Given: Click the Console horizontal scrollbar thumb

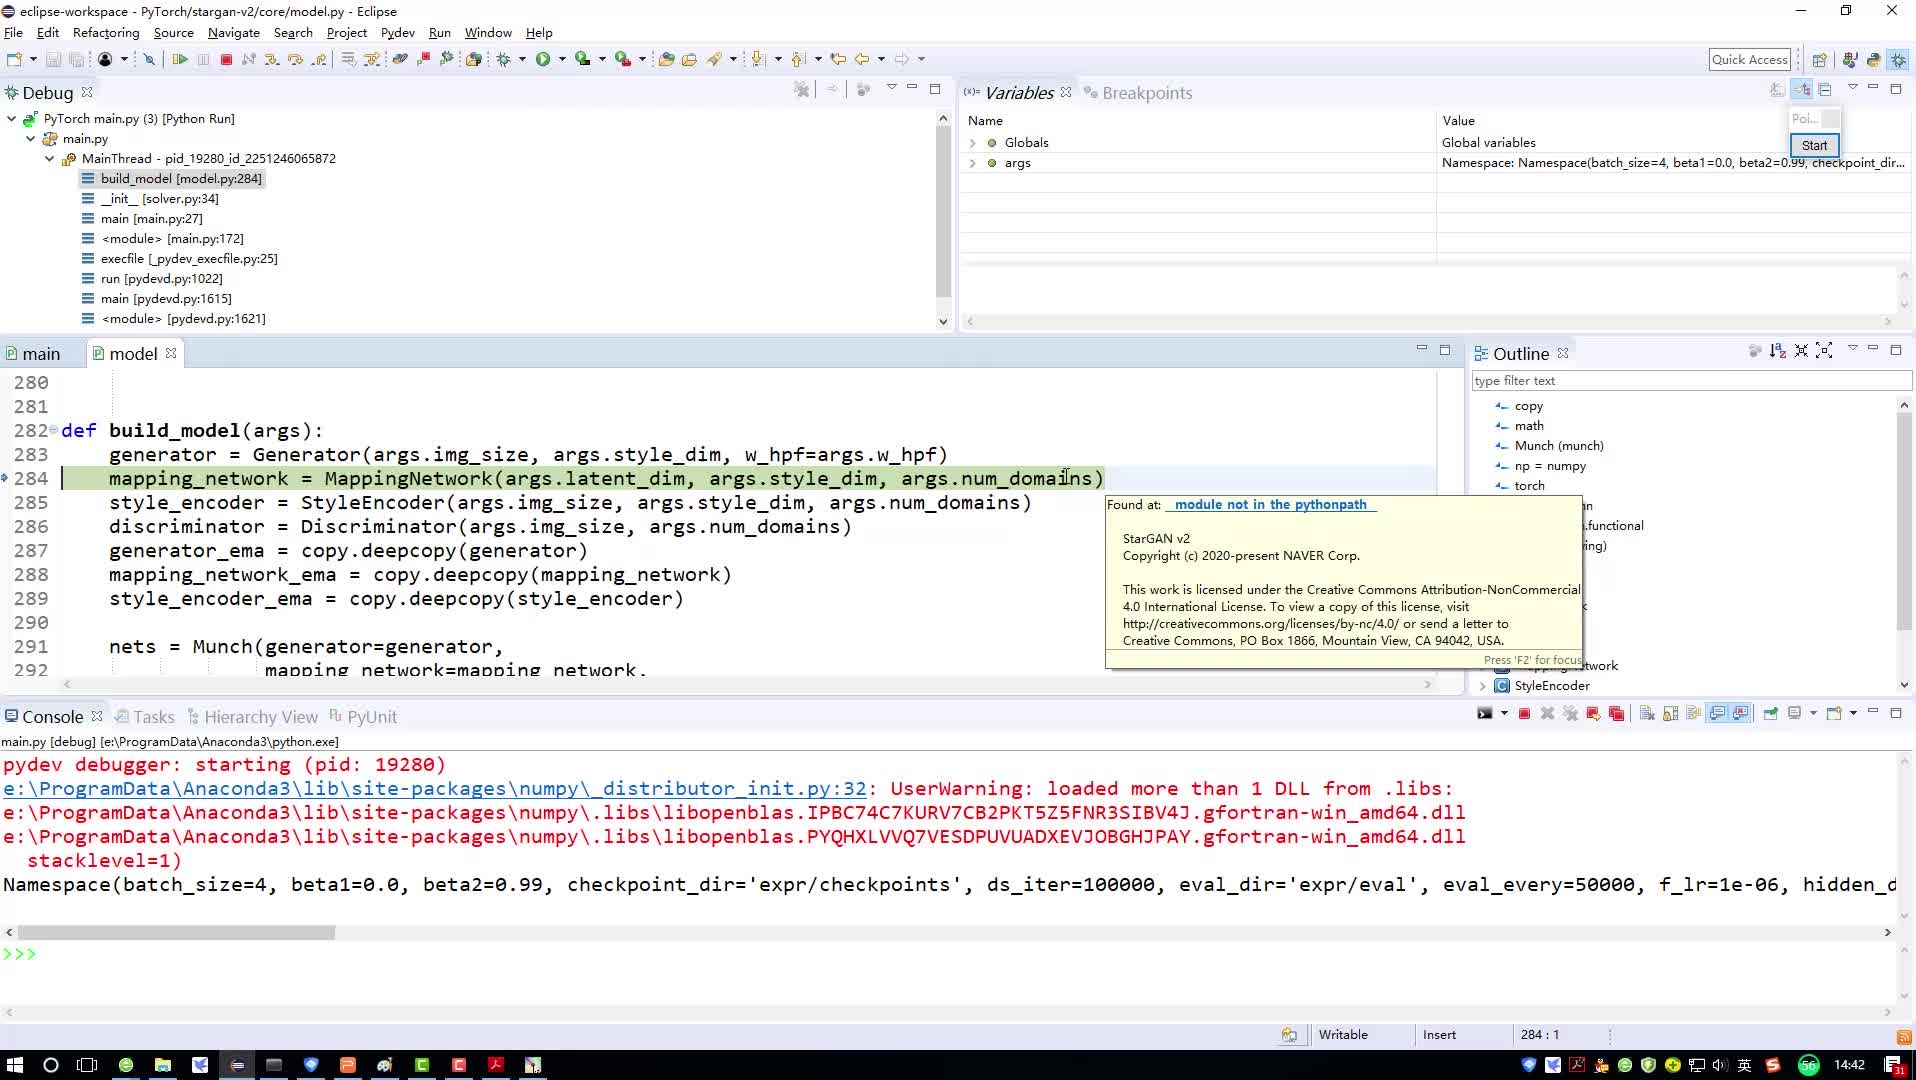Looking at the screenshot, I should (x=176, y=933).
